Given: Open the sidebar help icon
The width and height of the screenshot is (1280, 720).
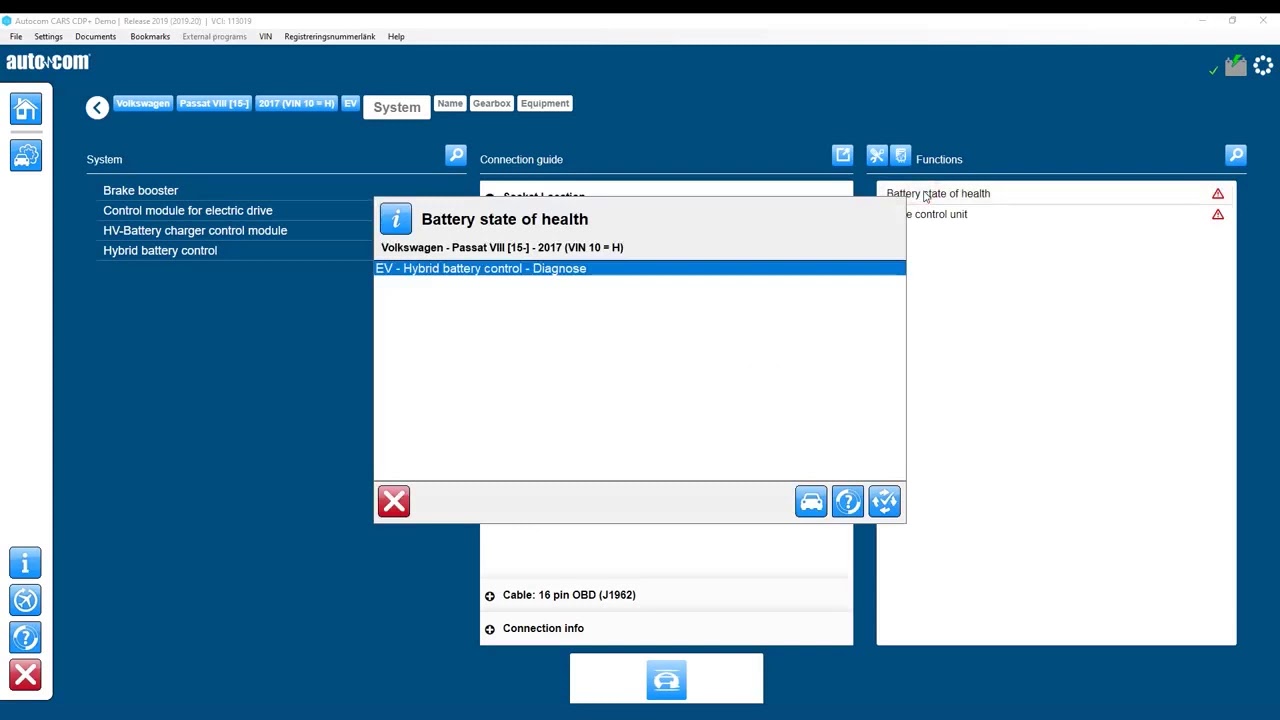Looking at the screenshot, I should (26, 637).
